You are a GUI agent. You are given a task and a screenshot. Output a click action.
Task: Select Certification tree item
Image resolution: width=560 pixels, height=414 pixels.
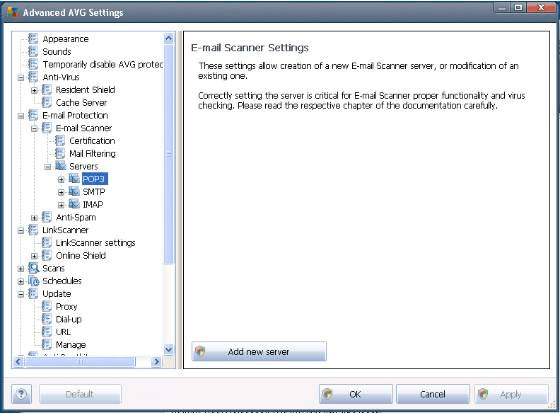click(92, 141)
